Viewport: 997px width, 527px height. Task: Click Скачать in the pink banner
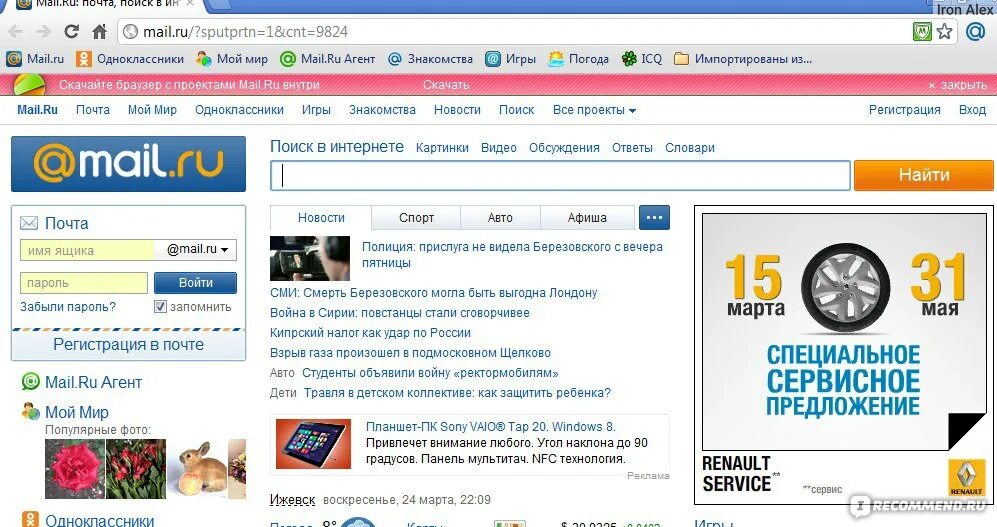coord(446,85)
